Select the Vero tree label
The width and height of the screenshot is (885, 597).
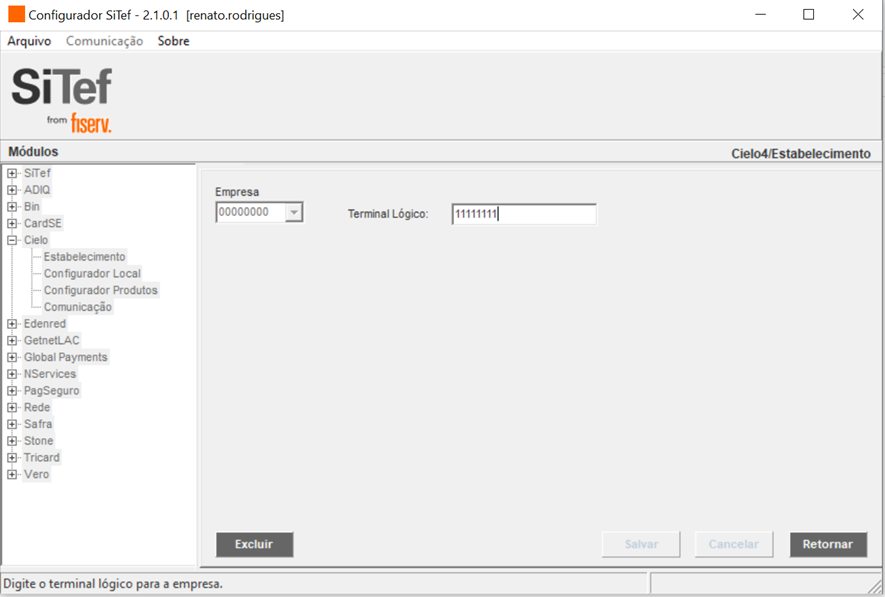36,475
